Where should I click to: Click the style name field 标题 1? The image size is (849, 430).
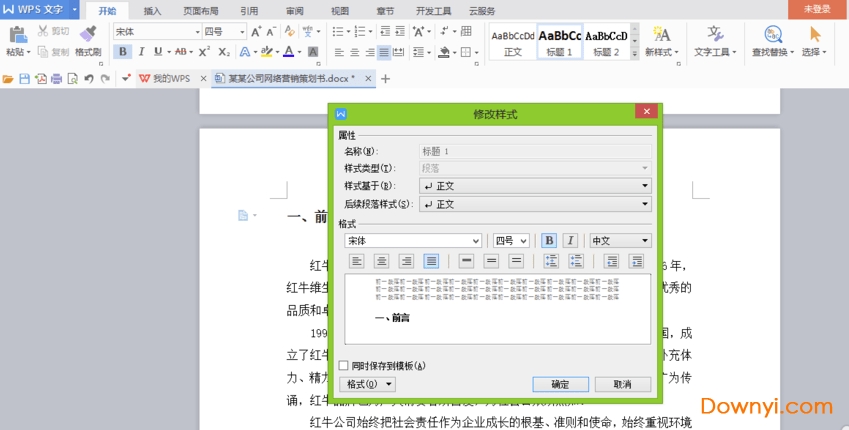click(535, 151)
